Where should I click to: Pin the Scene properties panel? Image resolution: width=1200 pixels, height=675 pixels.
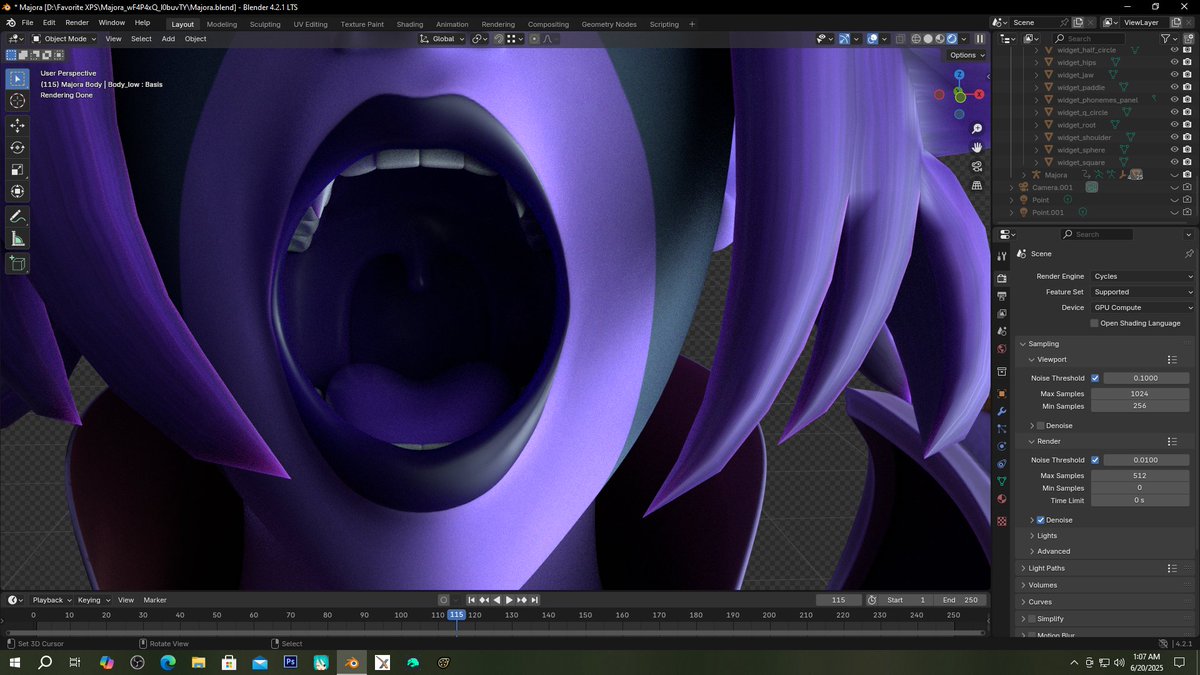[1188, 254]
